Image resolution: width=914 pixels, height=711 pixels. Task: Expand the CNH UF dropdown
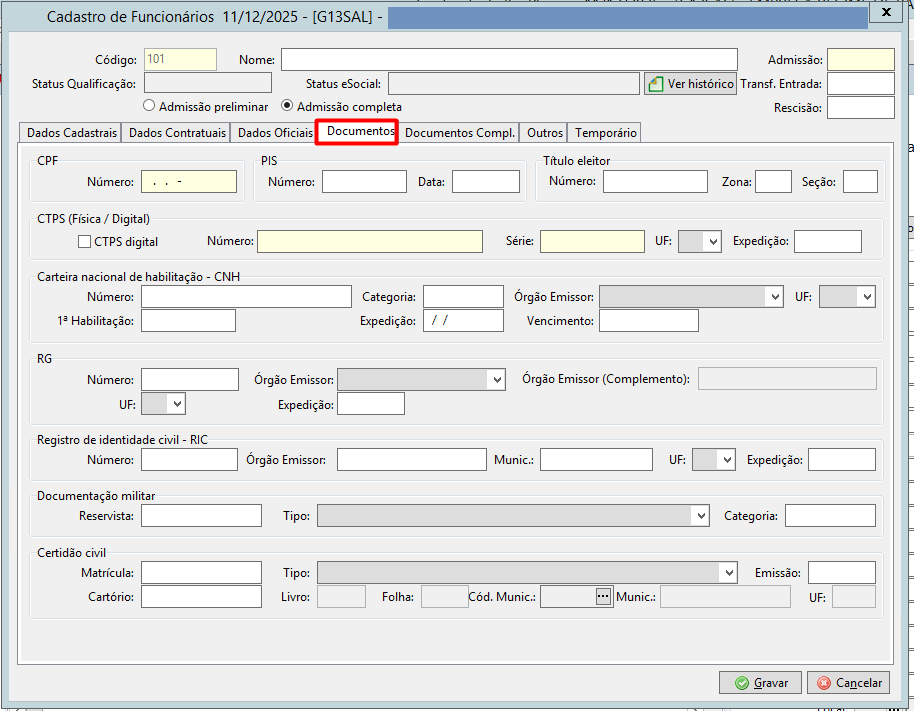pos(867,297)
